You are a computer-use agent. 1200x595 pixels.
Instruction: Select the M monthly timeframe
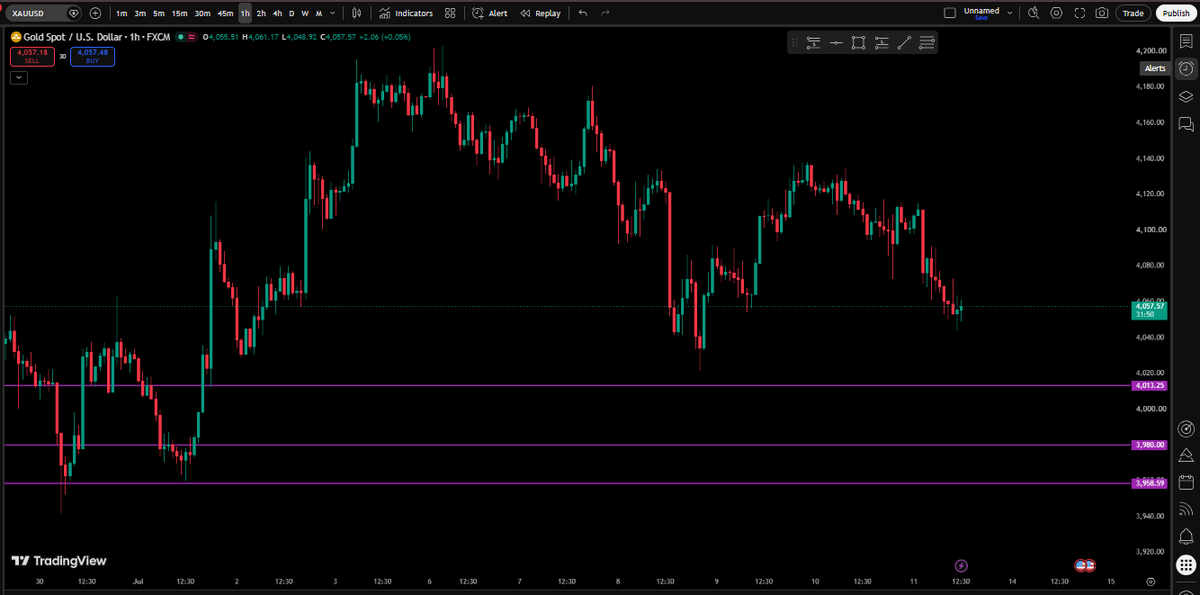click(318, 13)
